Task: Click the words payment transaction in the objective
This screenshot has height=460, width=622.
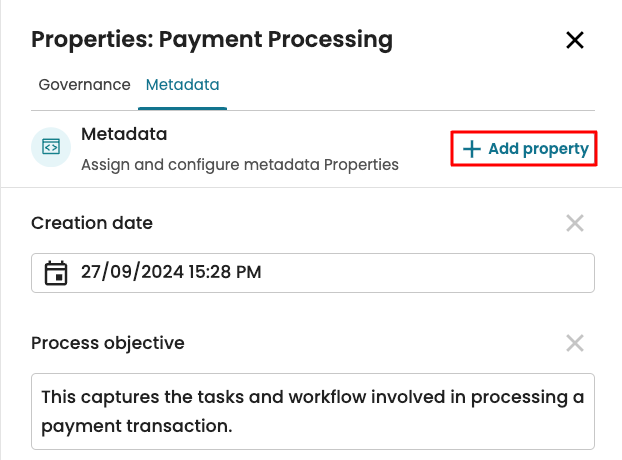Action: 136,427
